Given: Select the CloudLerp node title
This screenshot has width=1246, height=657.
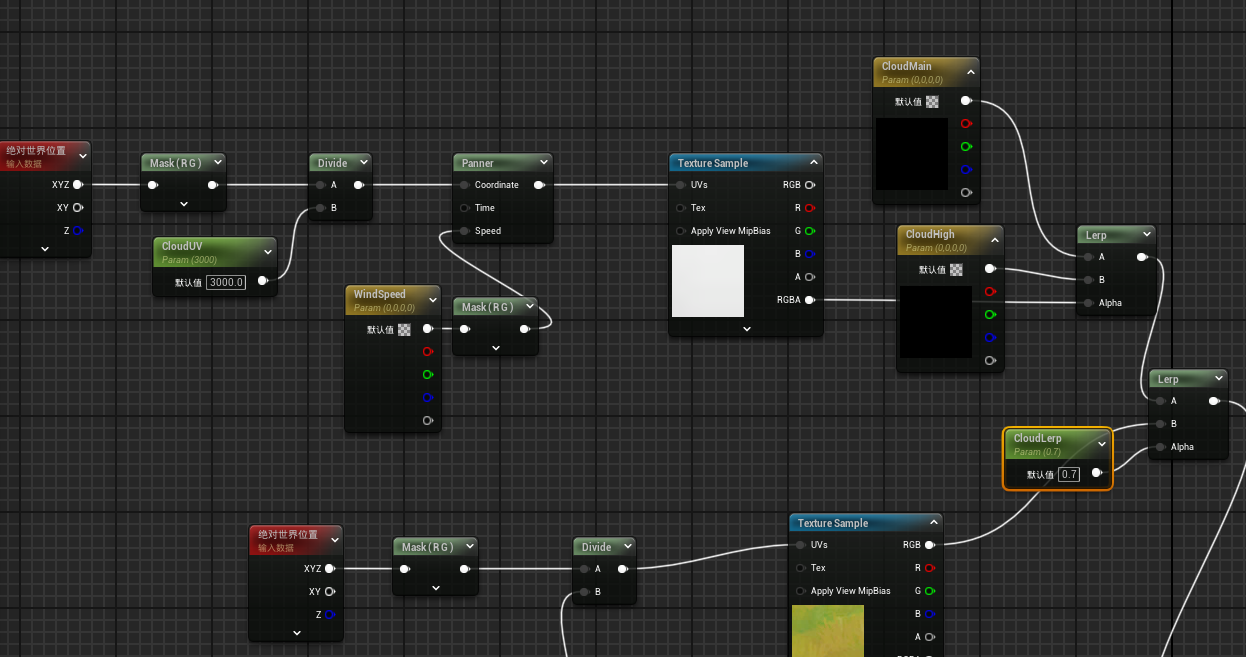Looking at the screenshot, I should click(1038, 439).
